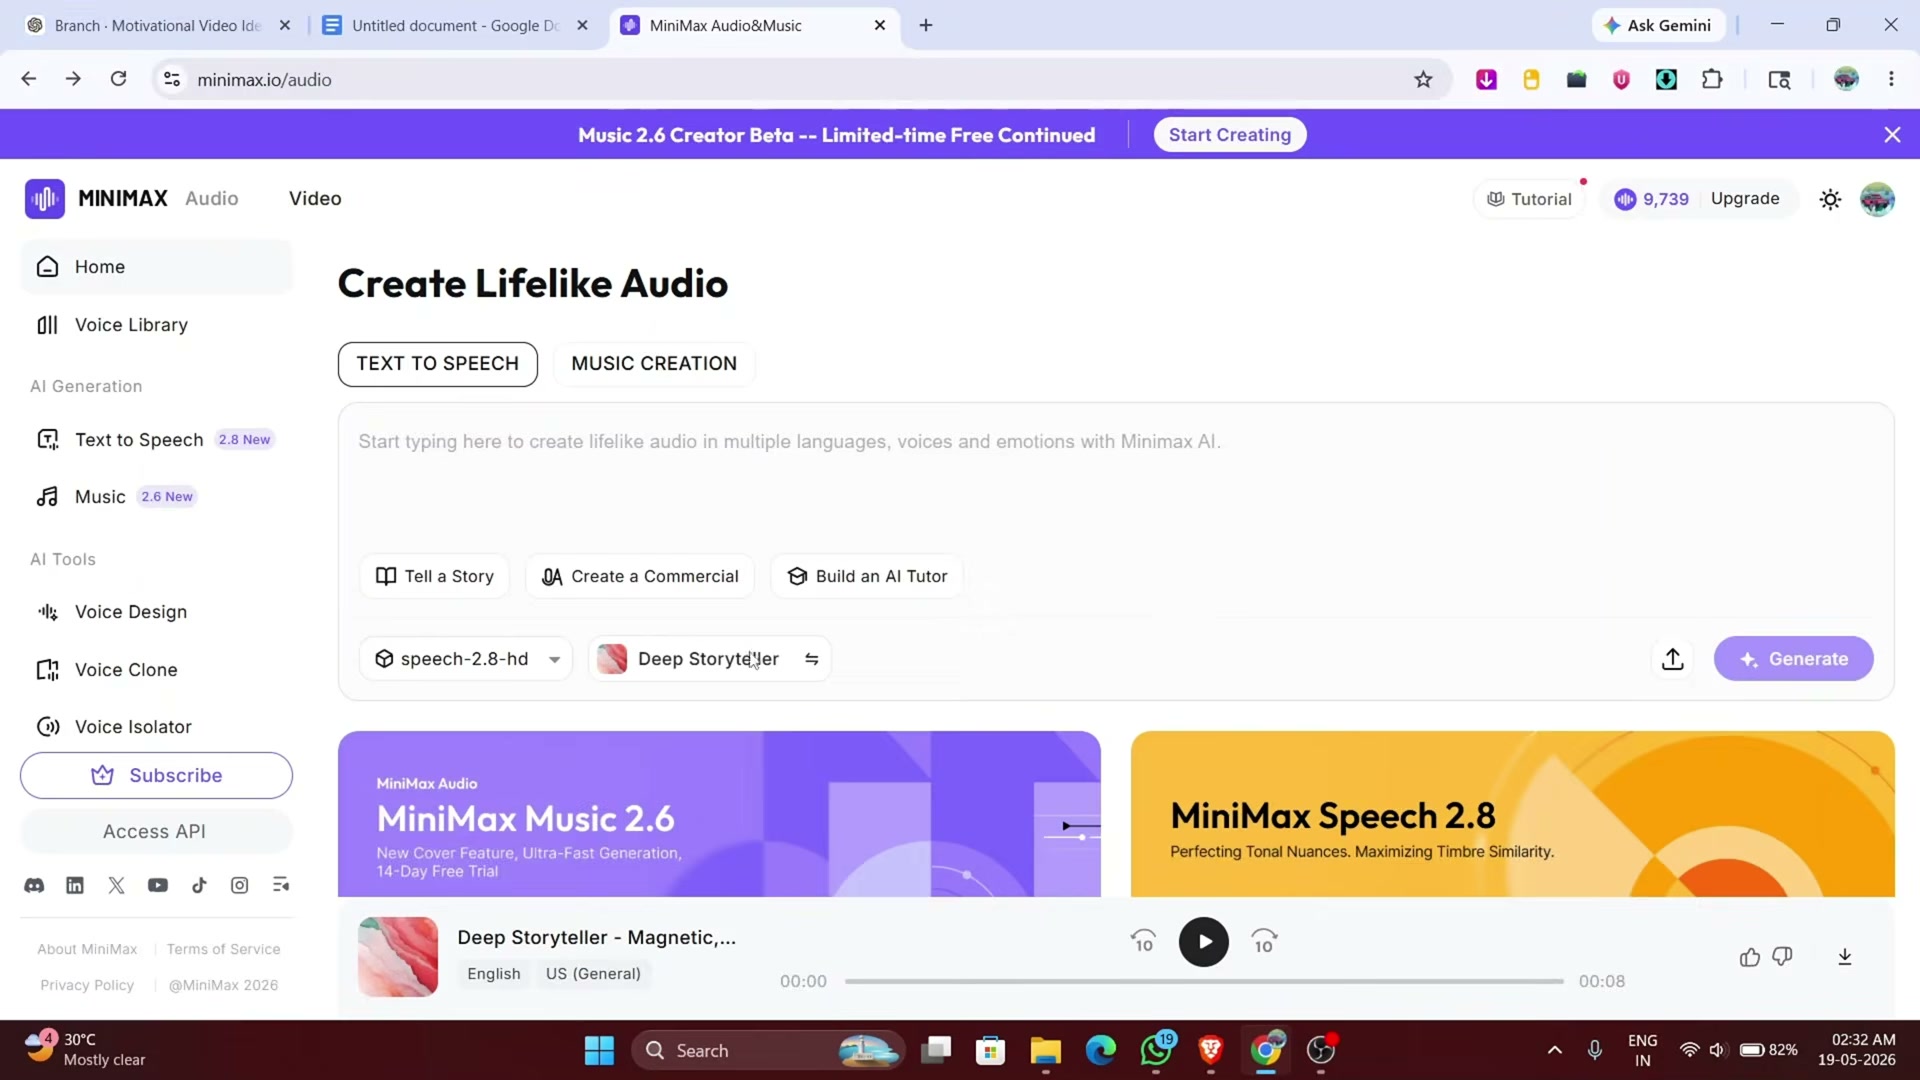Open Voice Isolator tool
1920x1080 pixels.
157,727
